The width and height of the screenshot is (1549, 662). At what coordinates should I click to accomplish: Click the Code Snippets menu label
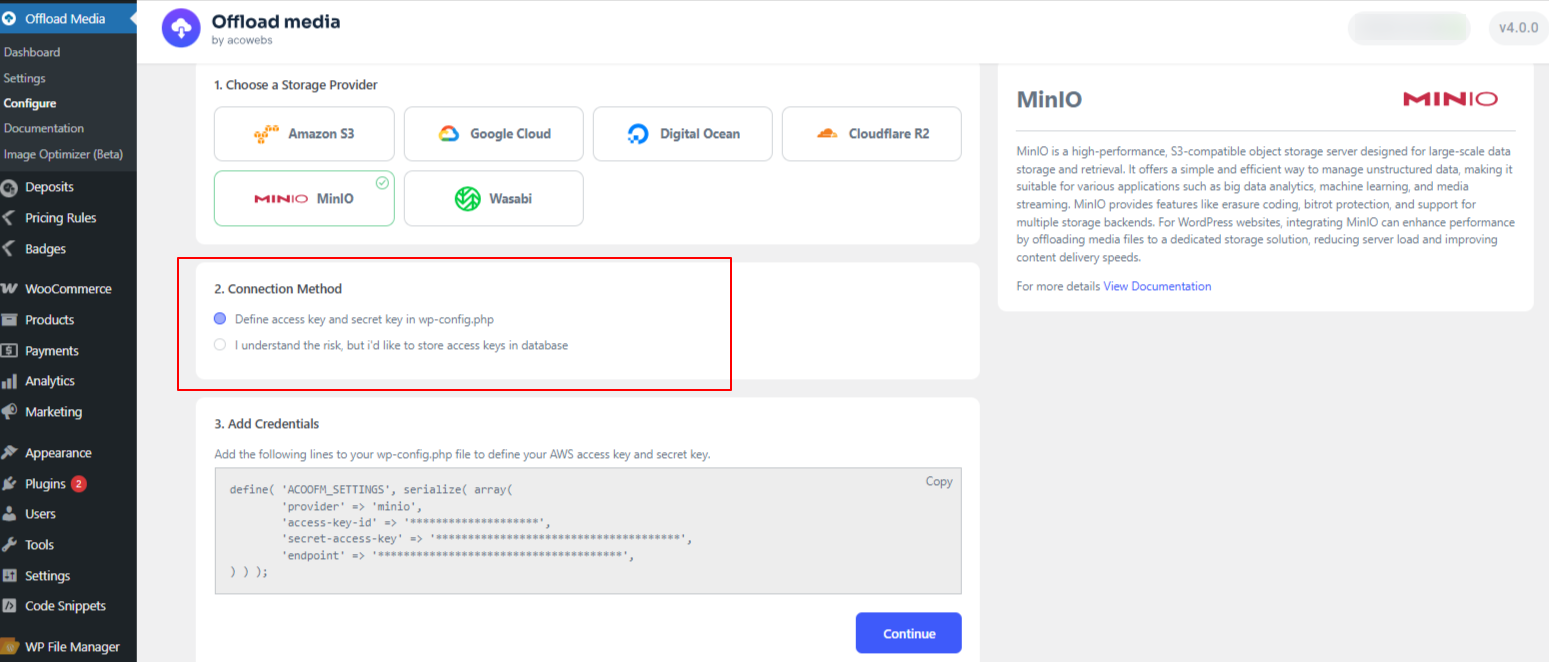coord(65,606)
